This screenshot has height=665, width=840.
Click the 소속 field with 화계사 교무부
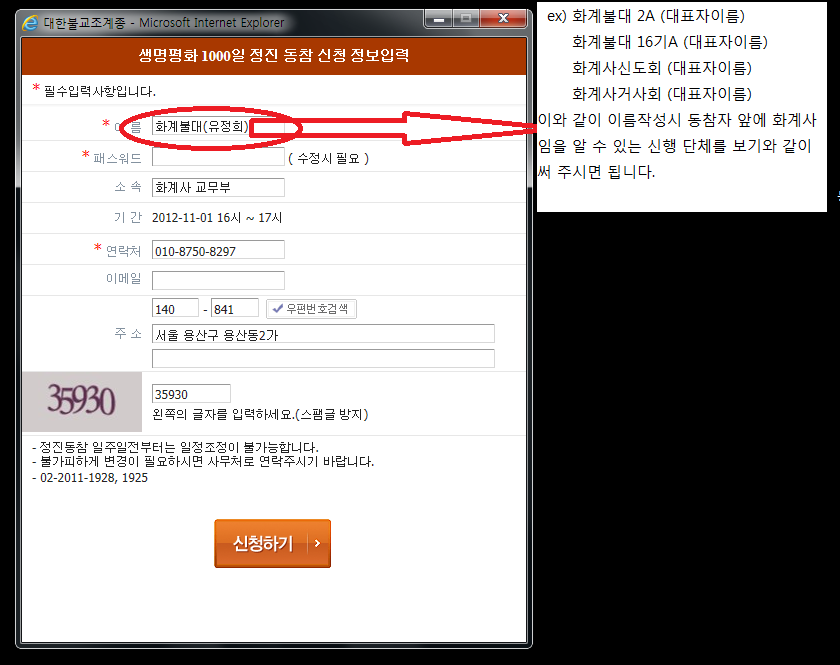pyautogui.click(x=218, y=187)
